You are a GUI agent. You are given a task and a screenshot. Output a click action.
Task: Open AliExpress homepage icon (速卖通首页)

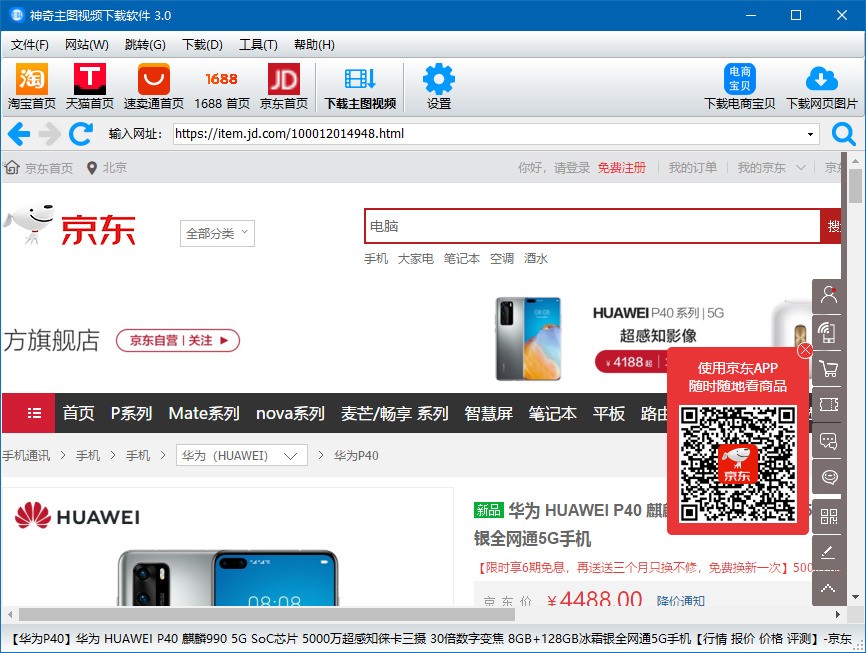154,86
